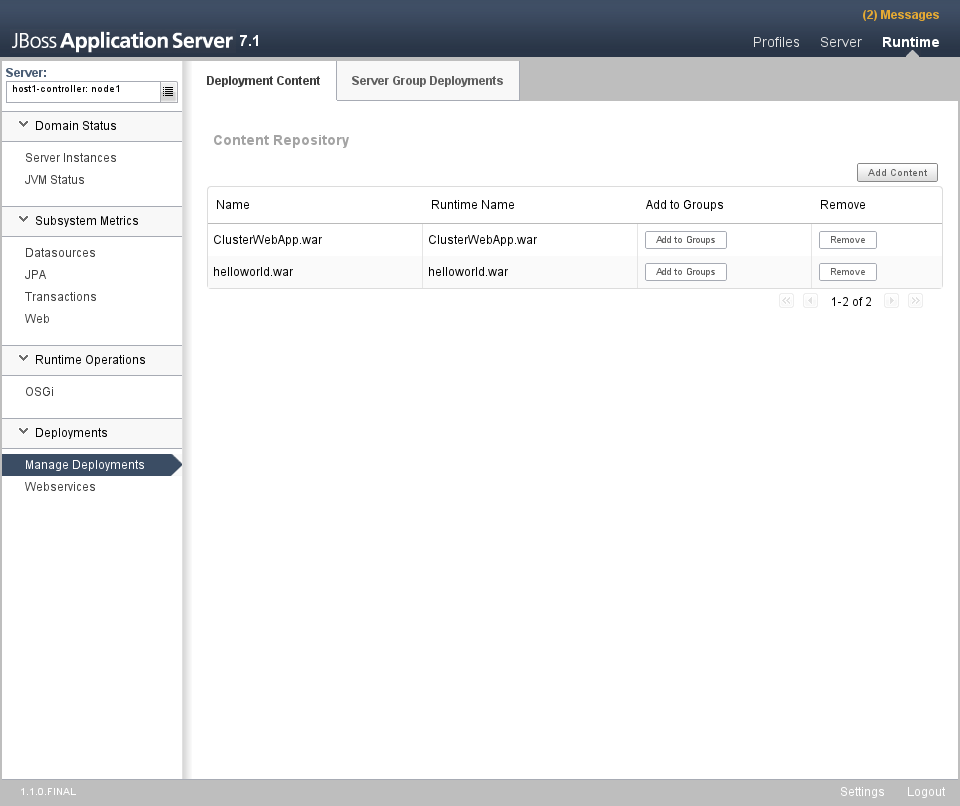Go to previous page of content table
The image size is (960, 806).
(x=810, y=301)
